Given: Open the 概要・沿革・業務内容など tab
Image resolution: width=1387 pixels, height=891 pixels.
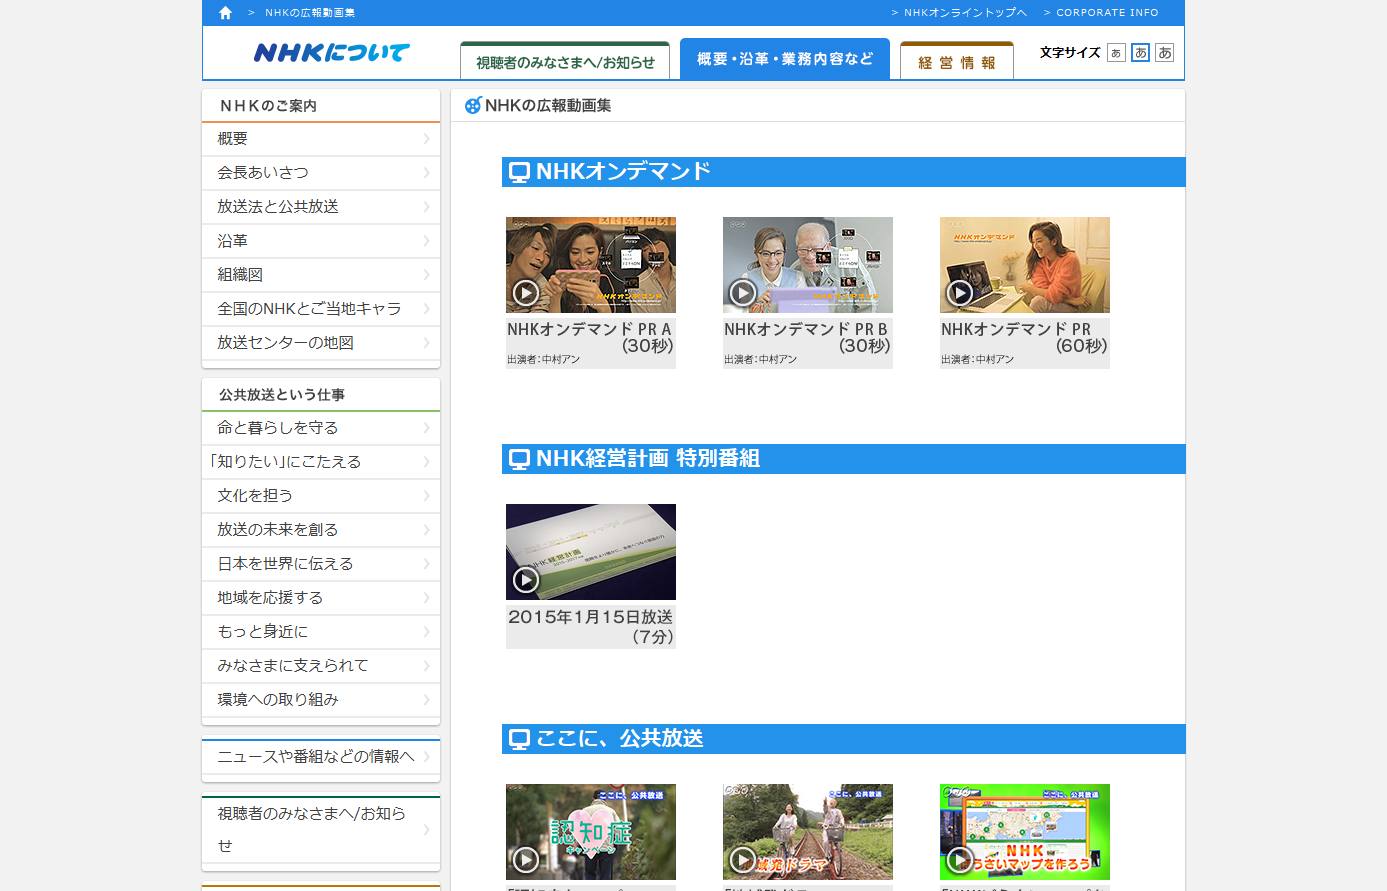Looking at the screenshot, I should 785,59.
